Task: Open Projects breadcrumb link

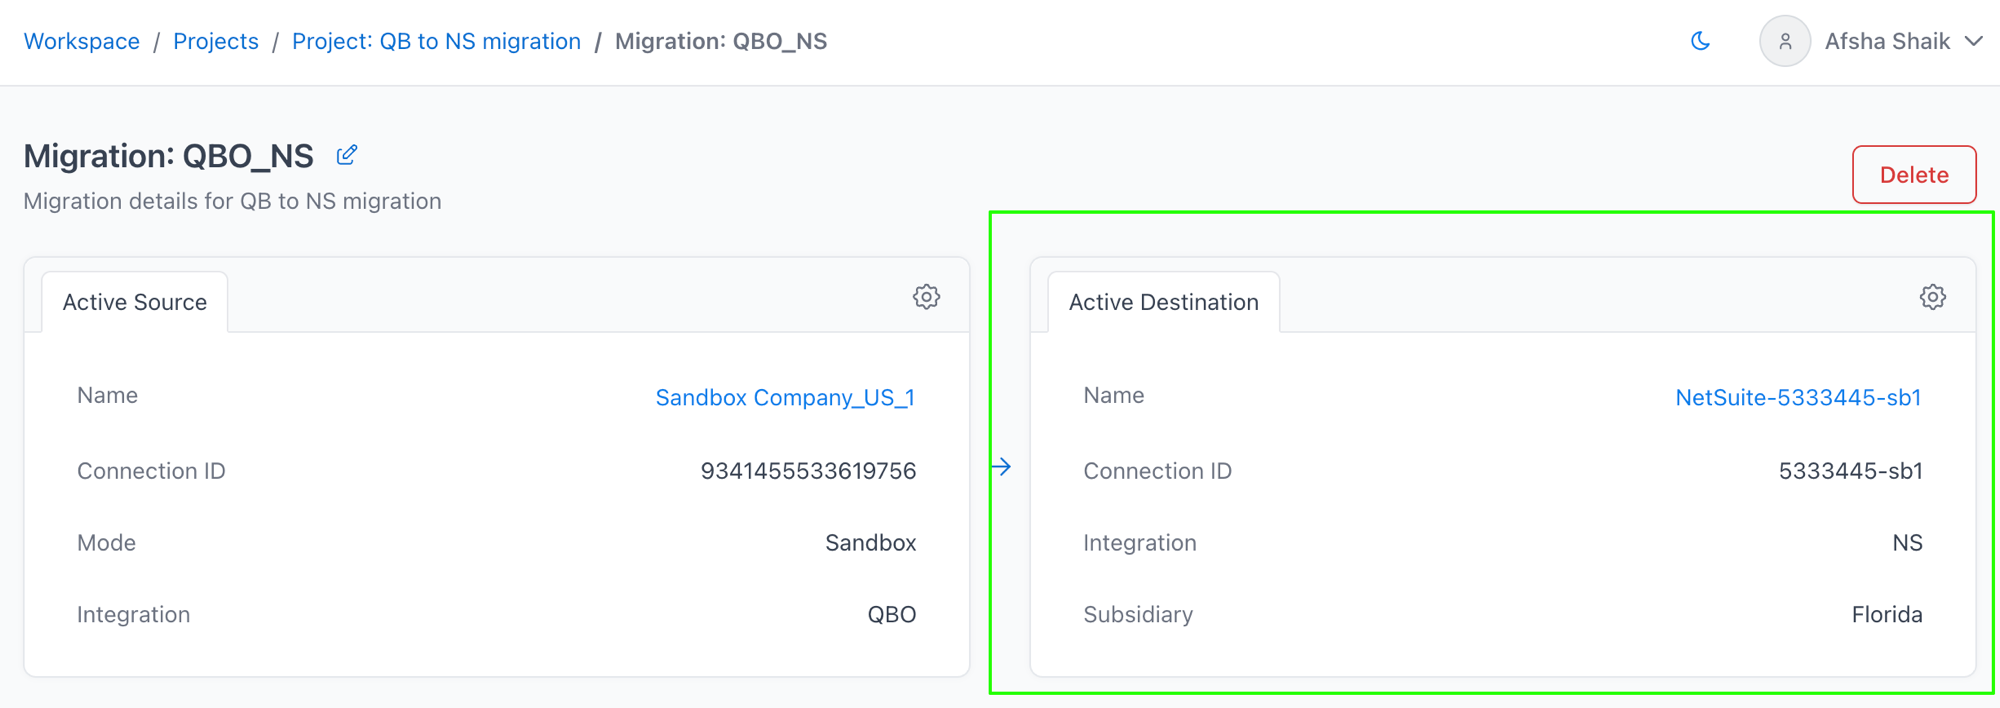Action: [x=216, y=41]
